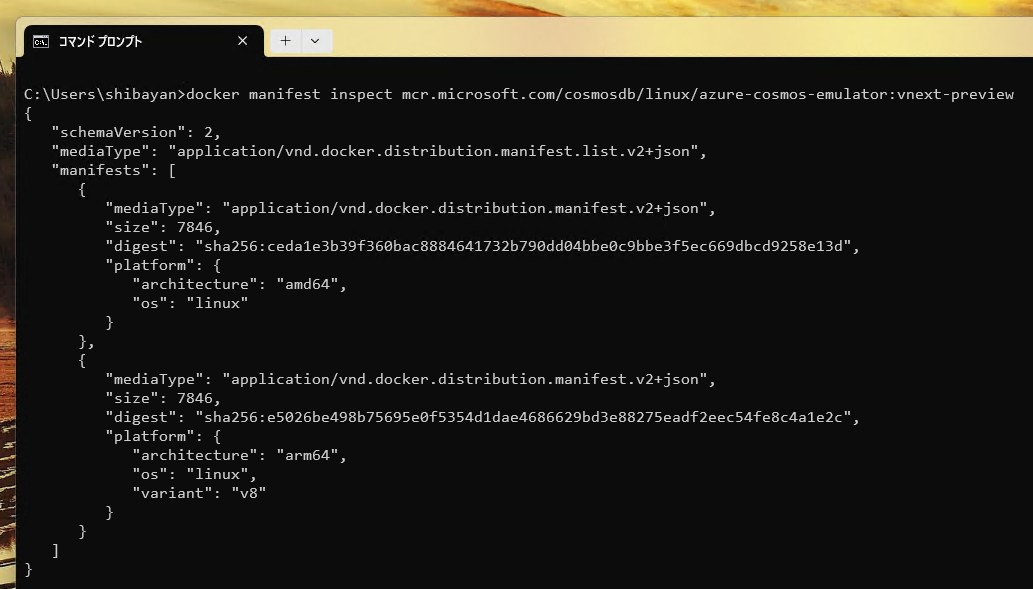The width and height of the screenshot is (1033, 589).
Task: Click the command prompt icon in tab
Action: click(x=41, y=42)
